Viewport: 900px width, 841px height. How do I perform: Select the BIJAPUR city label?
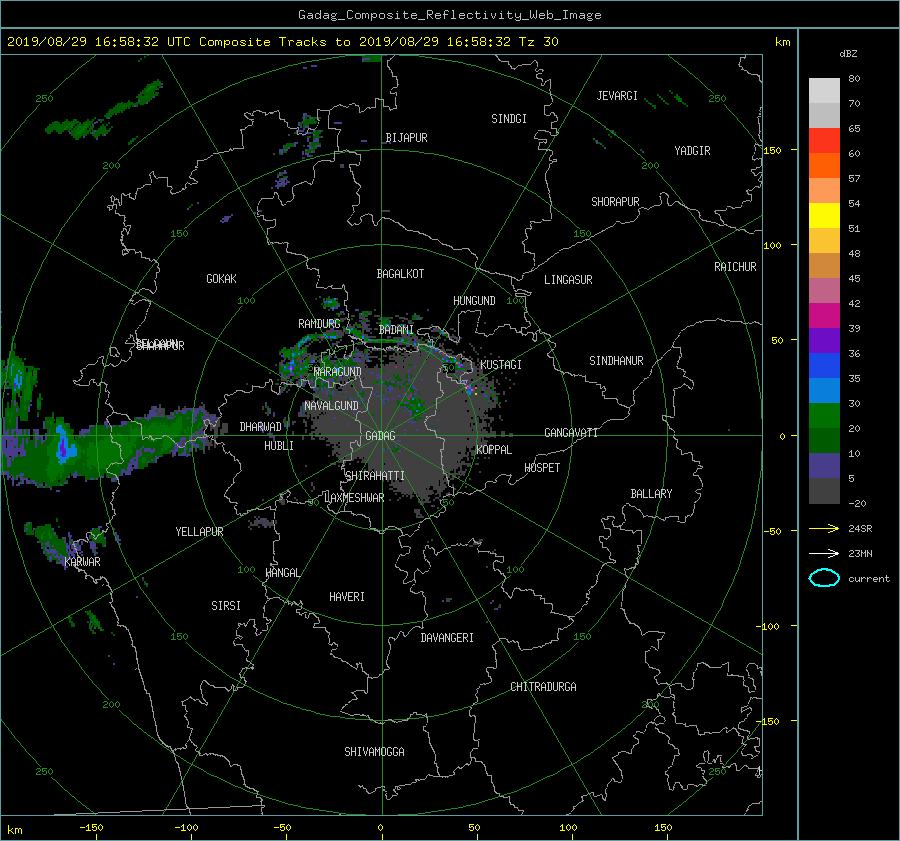[x=406, y=138]
